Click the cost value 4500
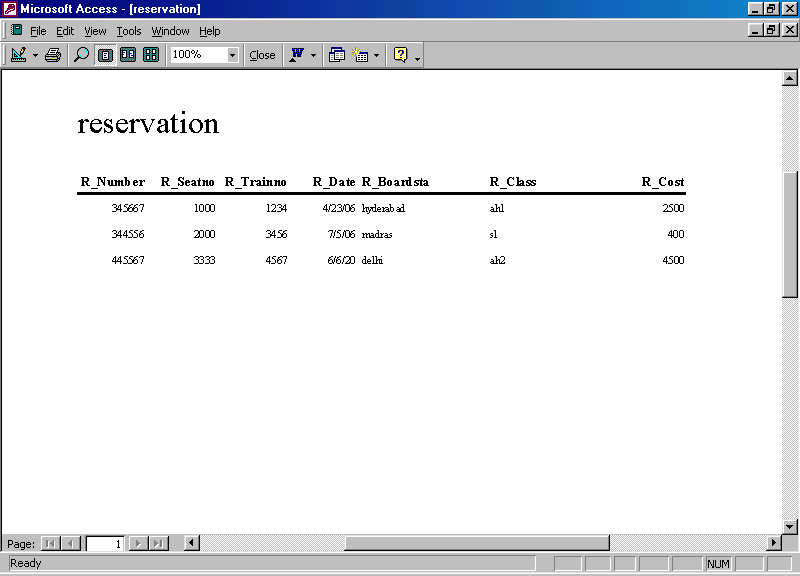This screenshot has width=800, height=576. click(673, 260)
